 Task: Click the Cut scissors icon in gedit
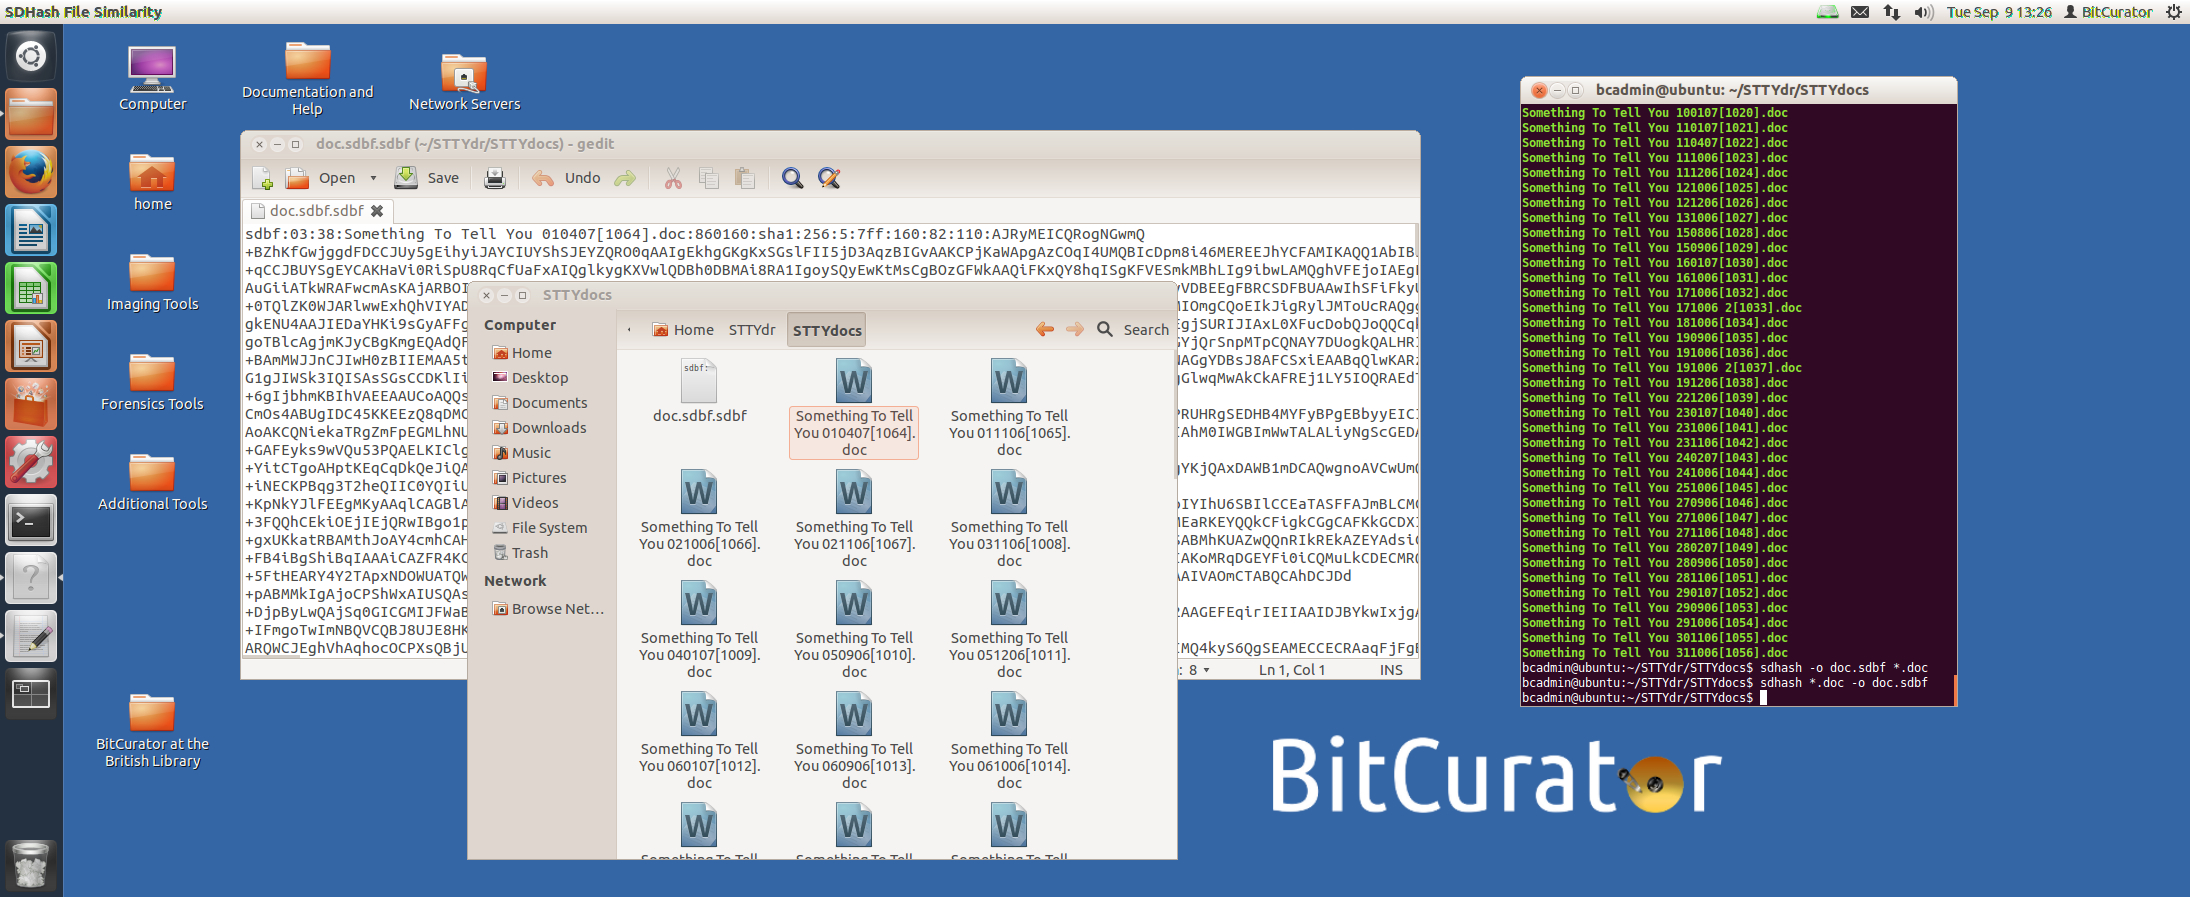pyautogui.click(x=673, y=178)
